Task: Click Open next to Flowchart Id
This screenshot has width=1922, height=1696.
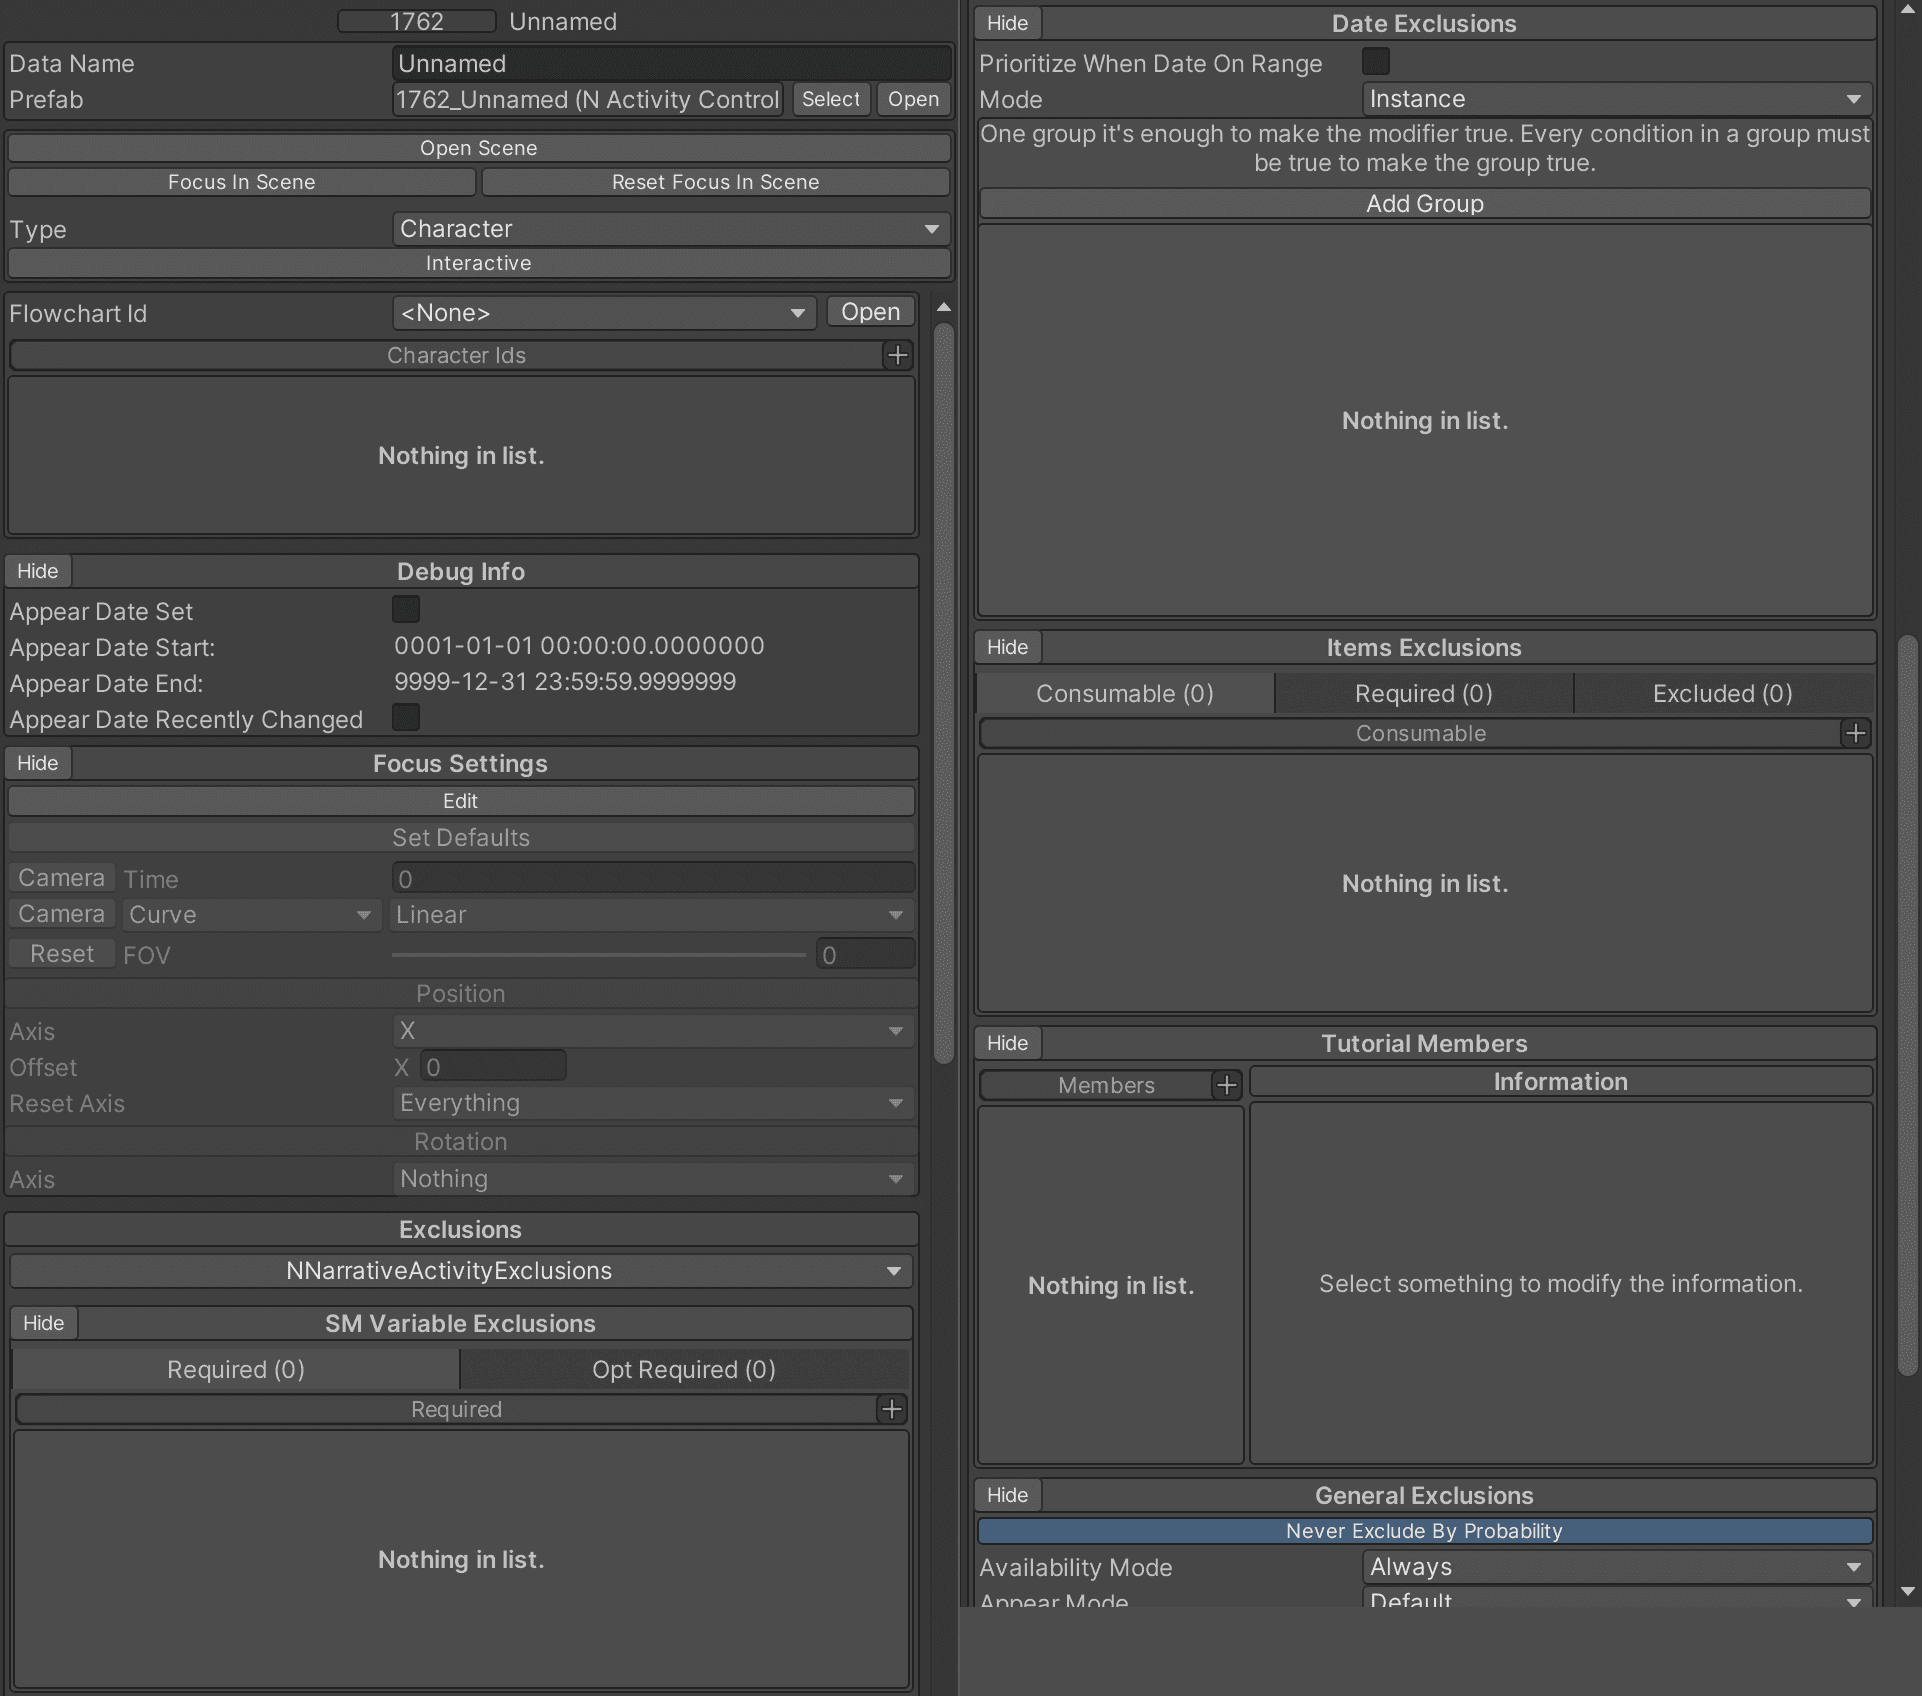Action: click(x=870, y=312)
